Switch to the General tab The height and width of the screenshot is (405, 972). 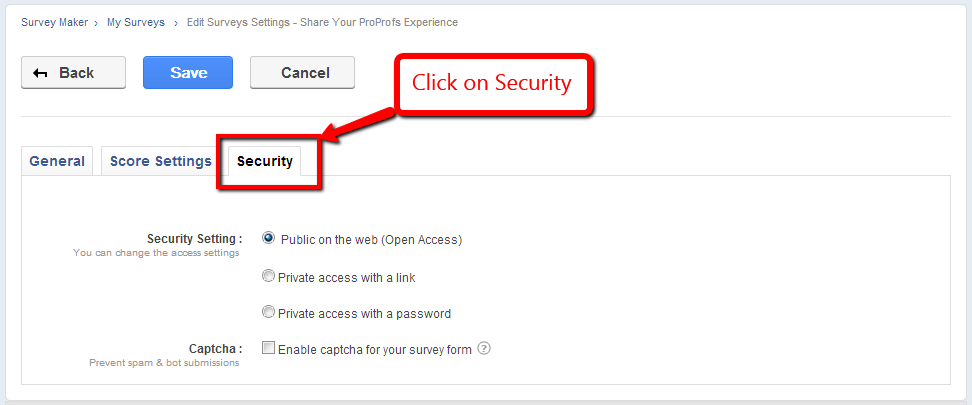[x=57, y=161]
